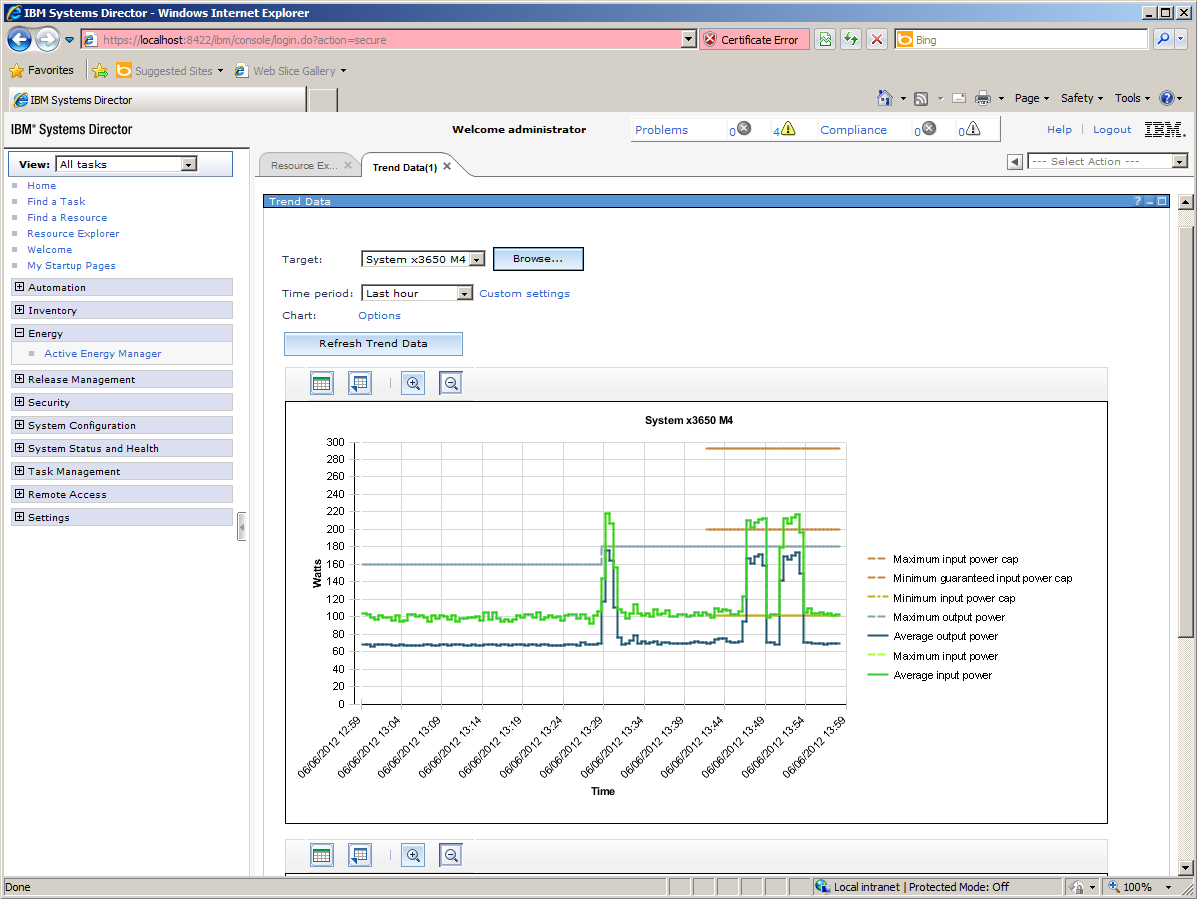Open Web Slice Gallery favorites item
The height and width of the screenshot is (899, 1197).
290,70
